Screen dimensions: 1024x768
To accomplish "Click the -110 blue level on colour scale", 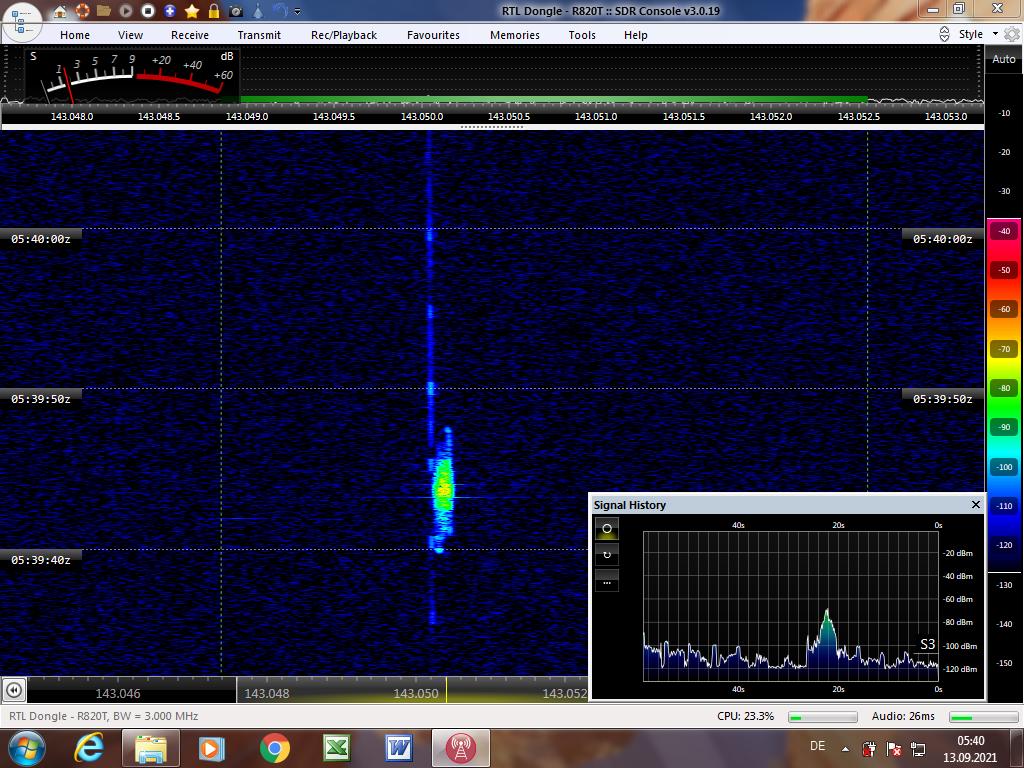I will point(1004,505).
